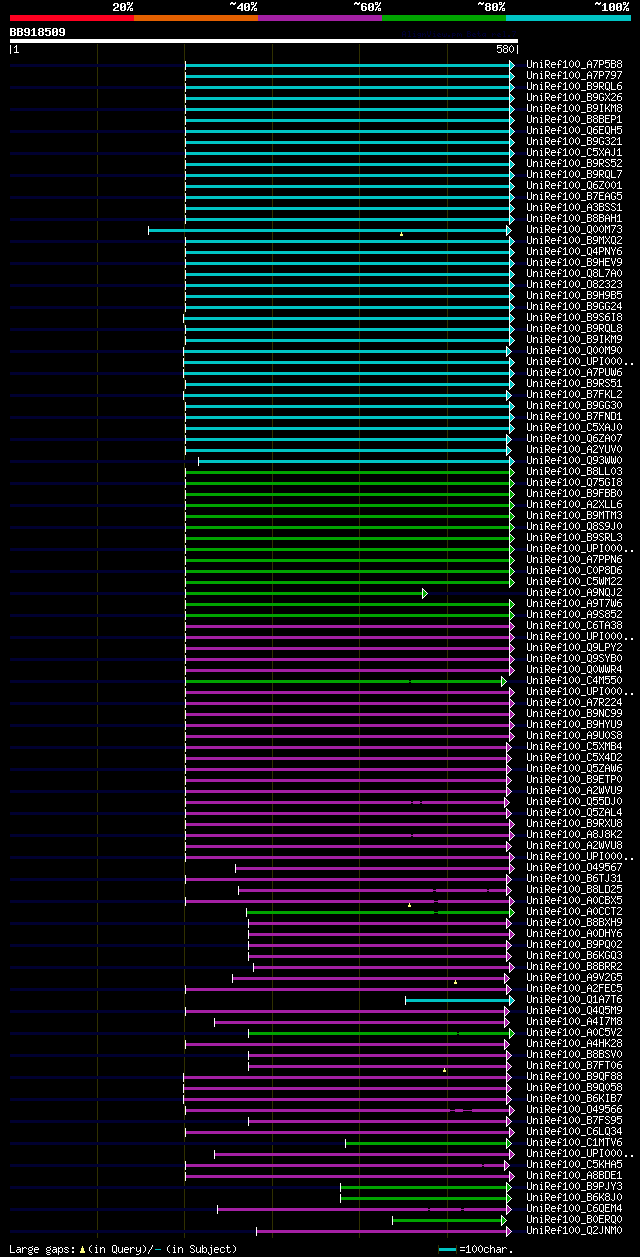Click the short cyan bar for Q1A7T6

pyautogui.click(x=460, y=1000)
